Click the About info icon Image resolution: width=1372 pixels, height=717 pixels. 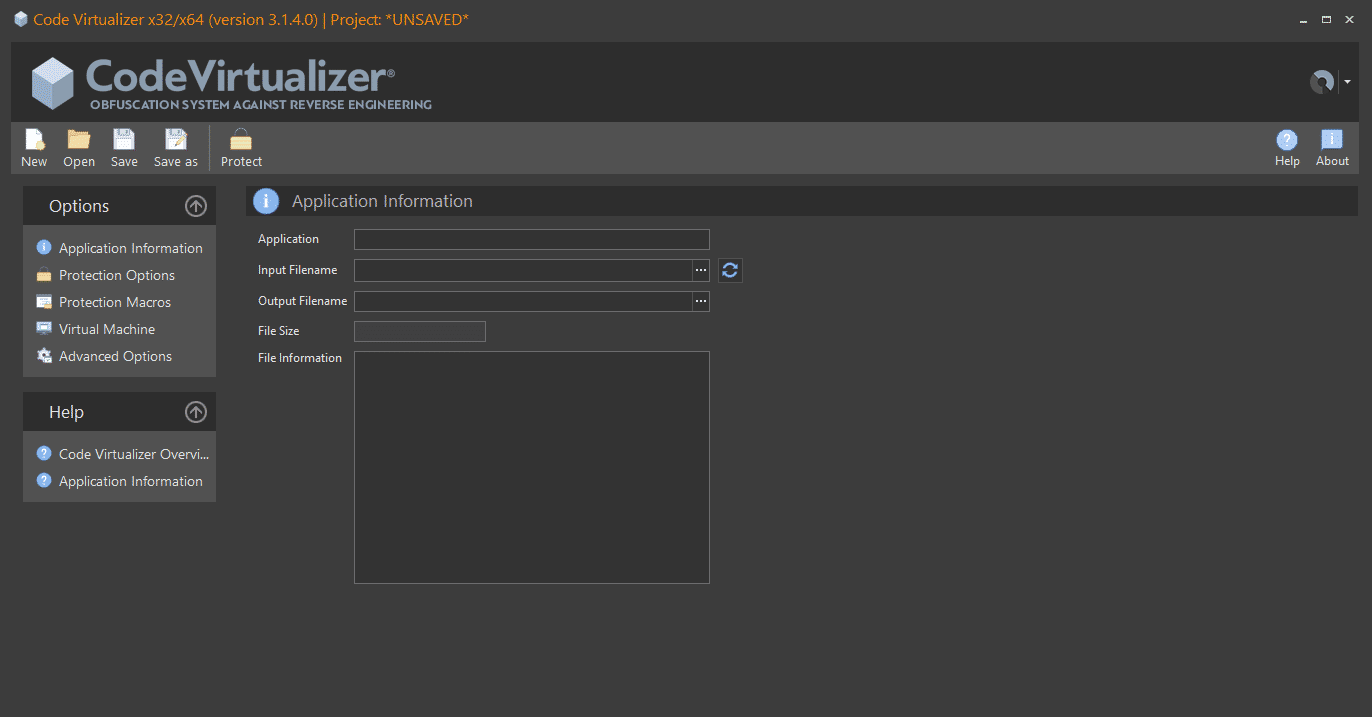point(1332,141)
